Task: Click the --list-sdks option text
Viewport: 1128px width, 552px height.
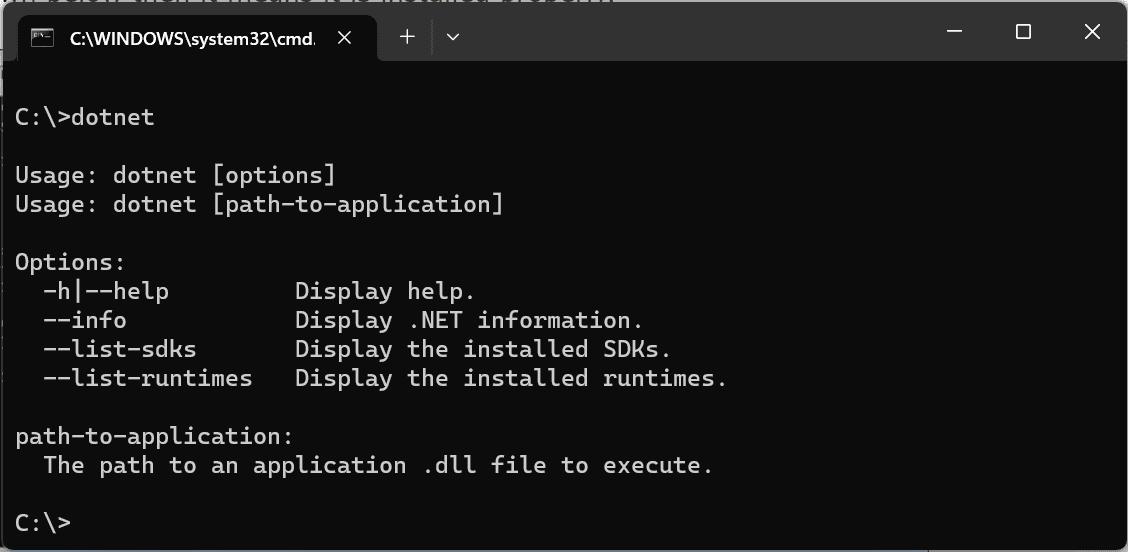Action: pos(120,349)
